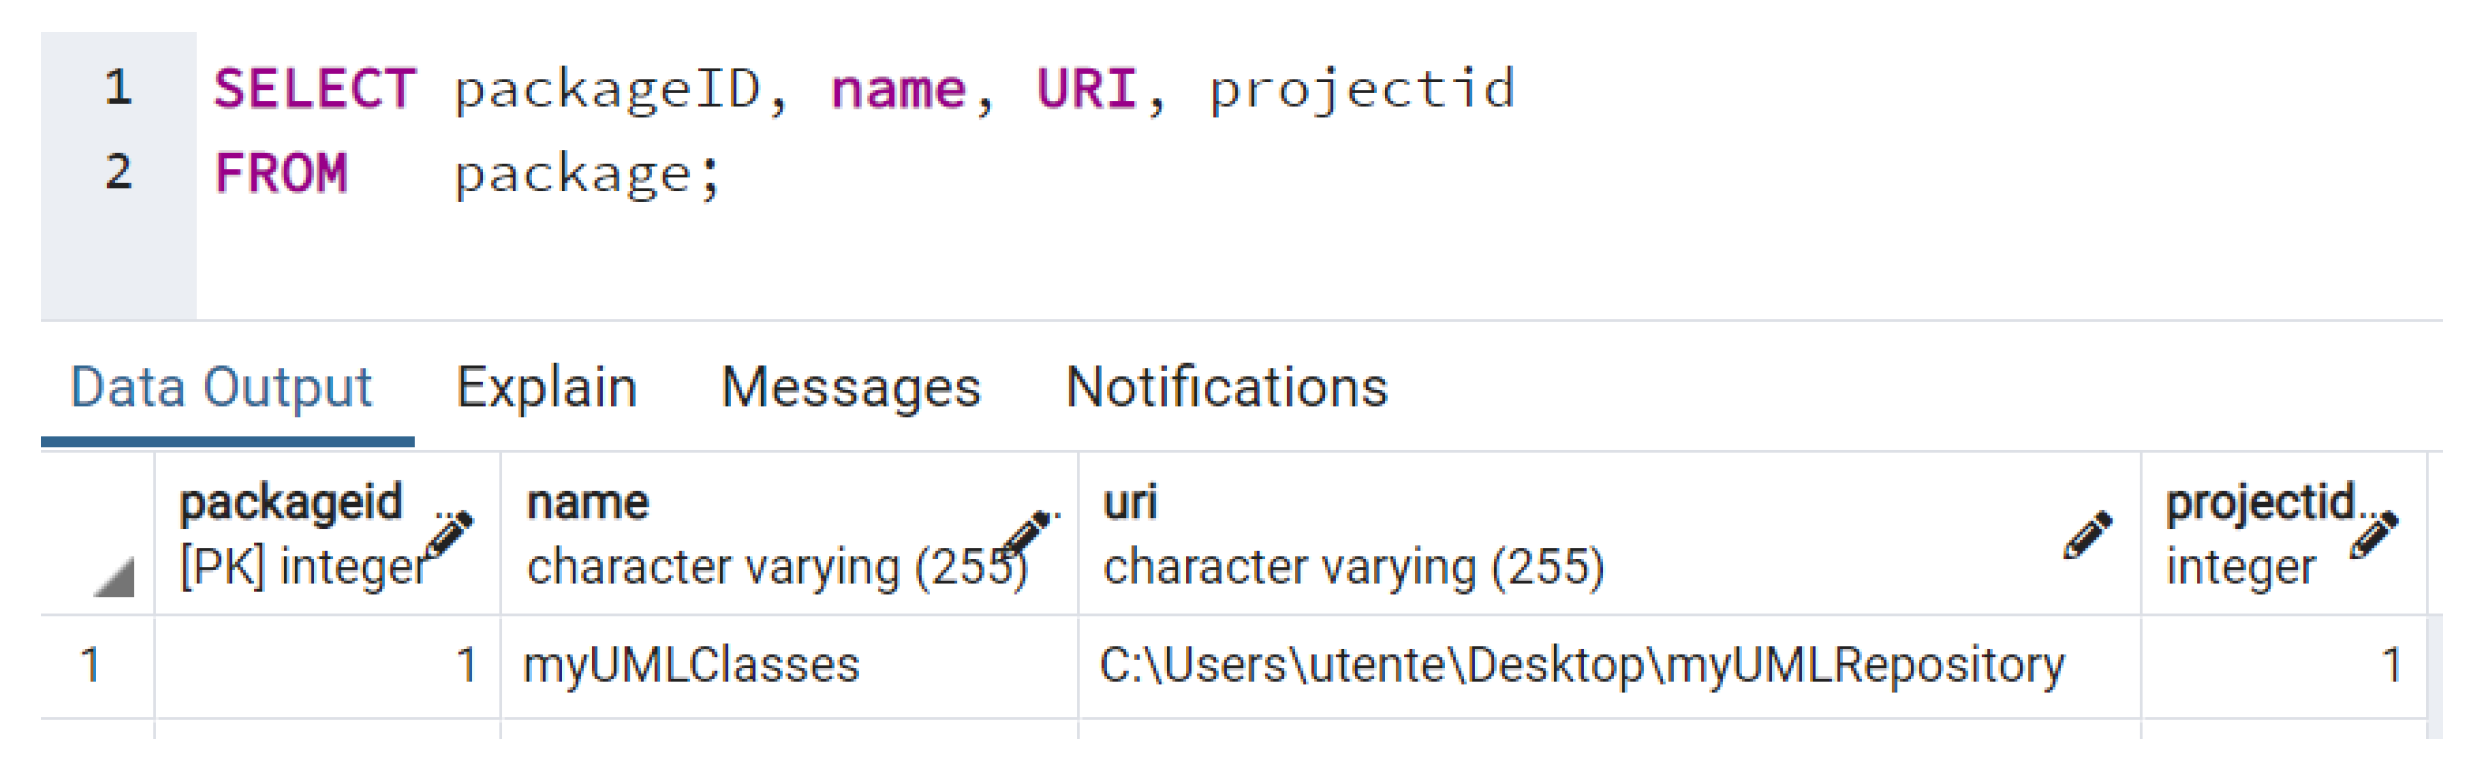
Task: Click the select-all triangle in grid corner
Action: coord(114,578)
